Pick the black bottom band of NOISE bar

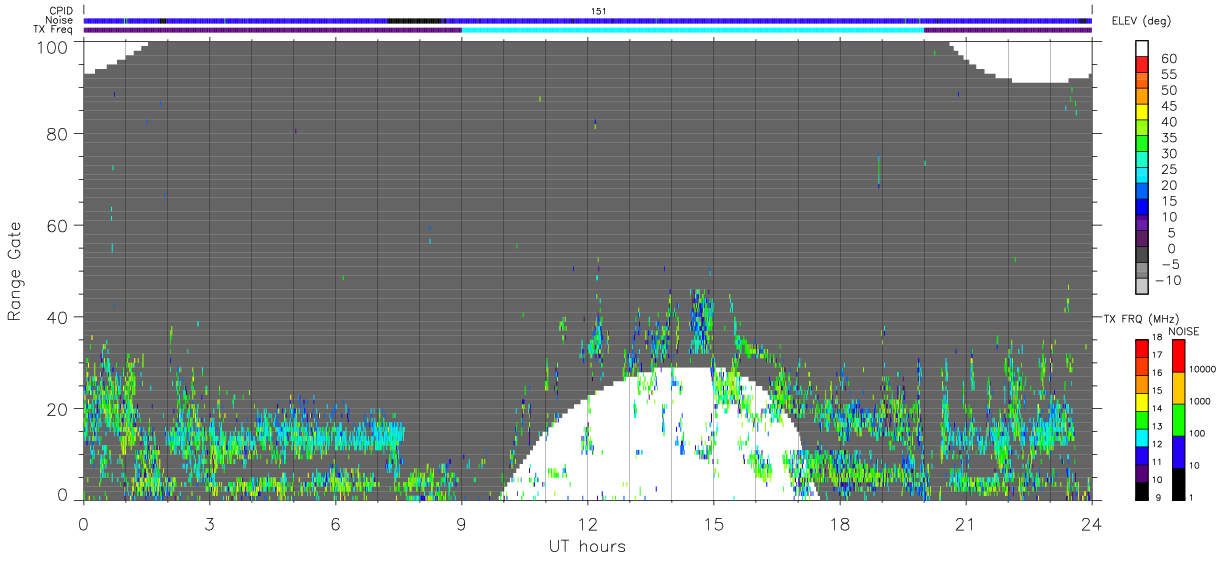point(1179,483)
